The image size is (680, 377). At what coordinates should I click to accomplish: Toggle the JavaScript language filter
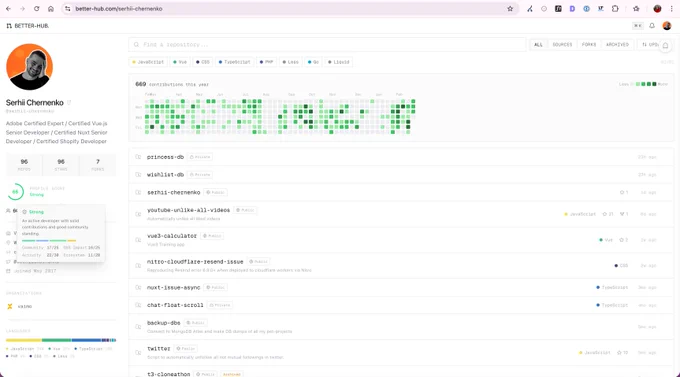pos(148,62)
